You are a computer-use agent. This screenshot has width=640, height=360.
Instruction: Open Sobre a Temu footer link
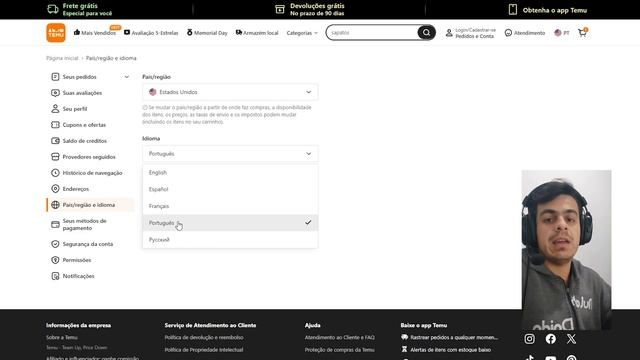62,337
